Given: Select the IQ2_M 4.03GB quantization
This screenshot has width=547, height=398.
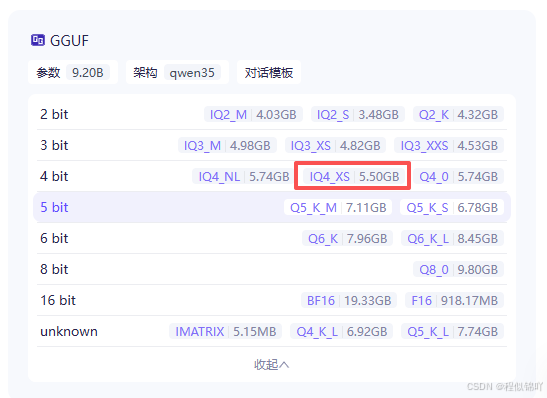Looking at the screenshot, I should tap(253, 114).
